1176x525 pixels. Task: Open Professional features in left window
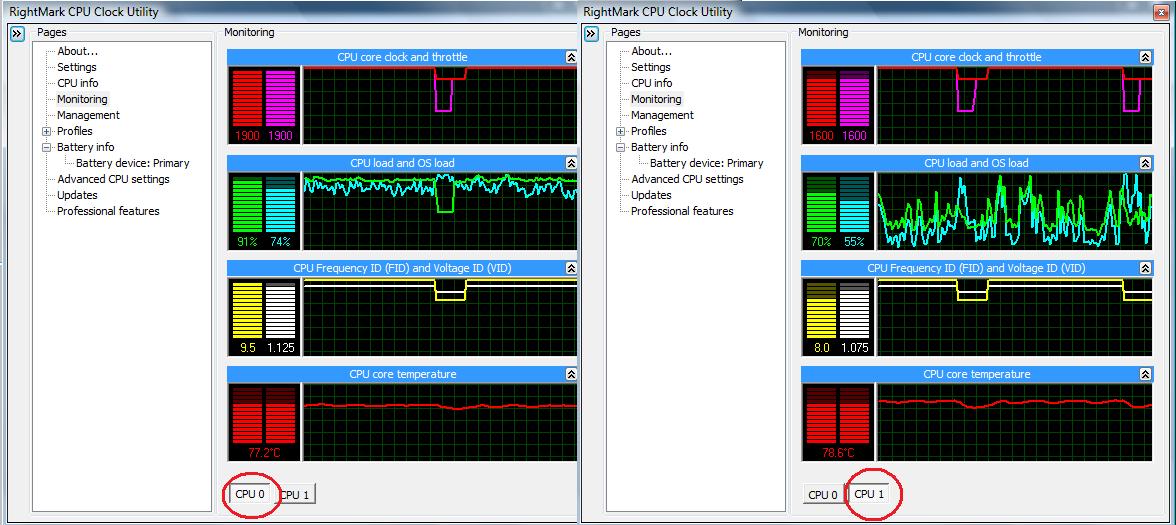tap(108, 211)
